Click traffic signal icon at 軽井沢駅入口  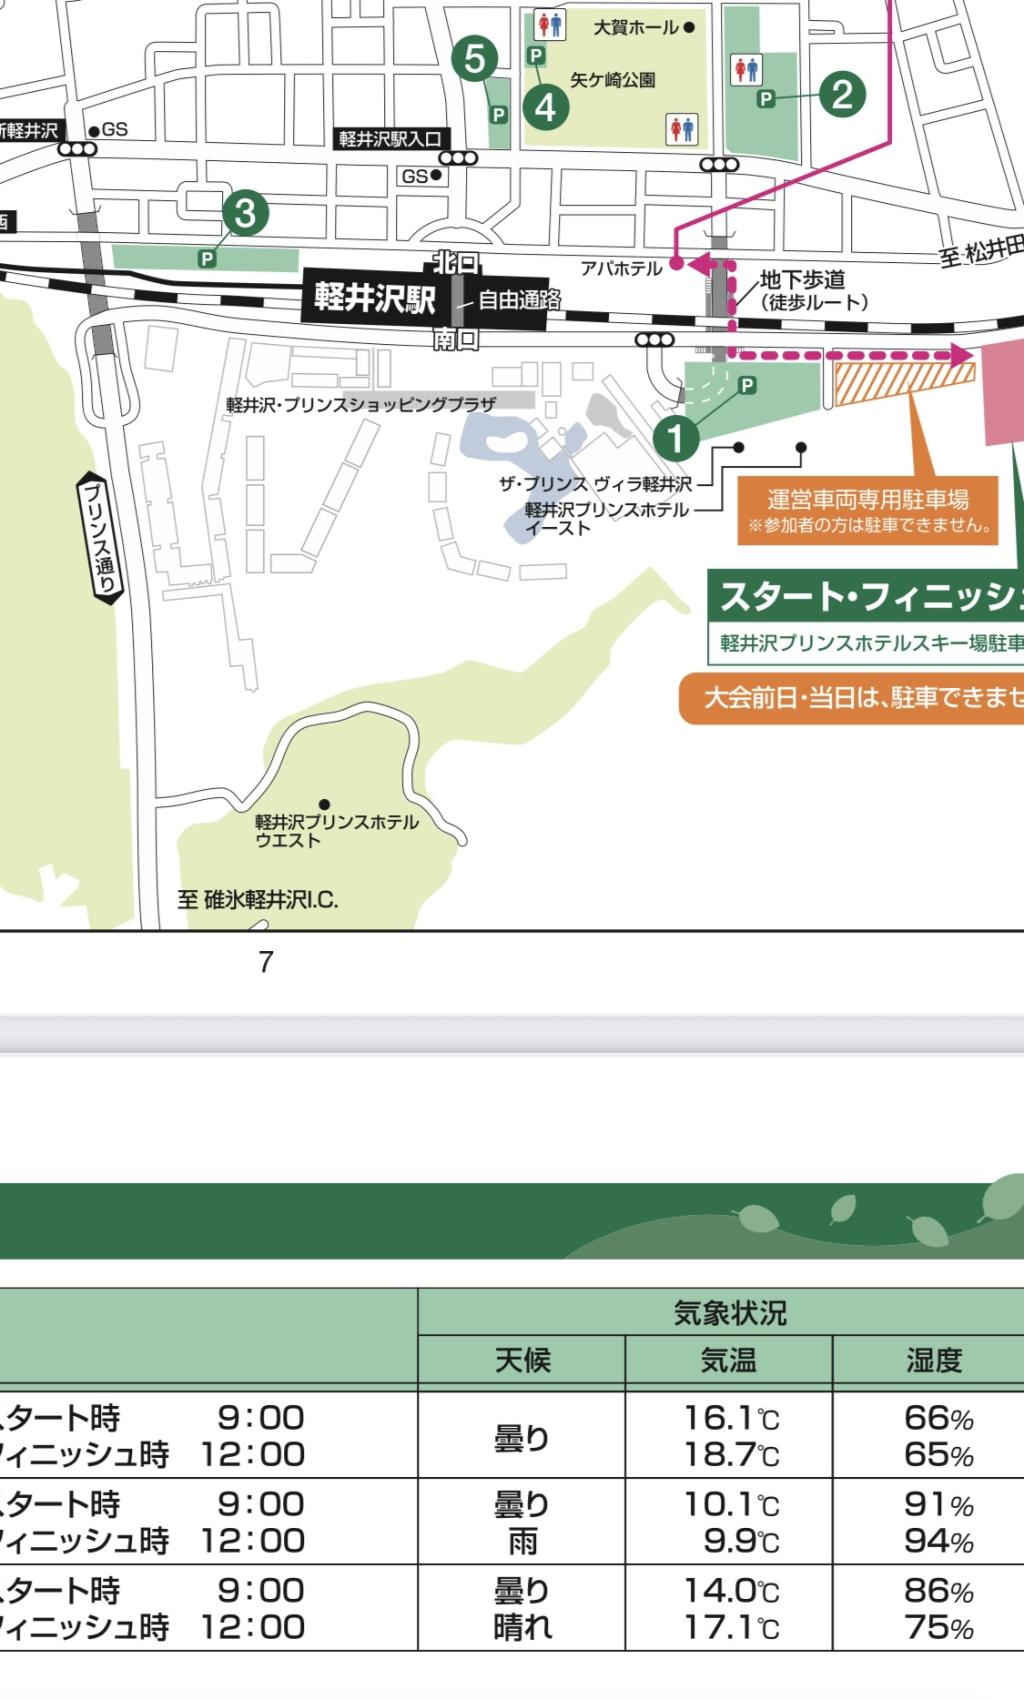[458, 158]
